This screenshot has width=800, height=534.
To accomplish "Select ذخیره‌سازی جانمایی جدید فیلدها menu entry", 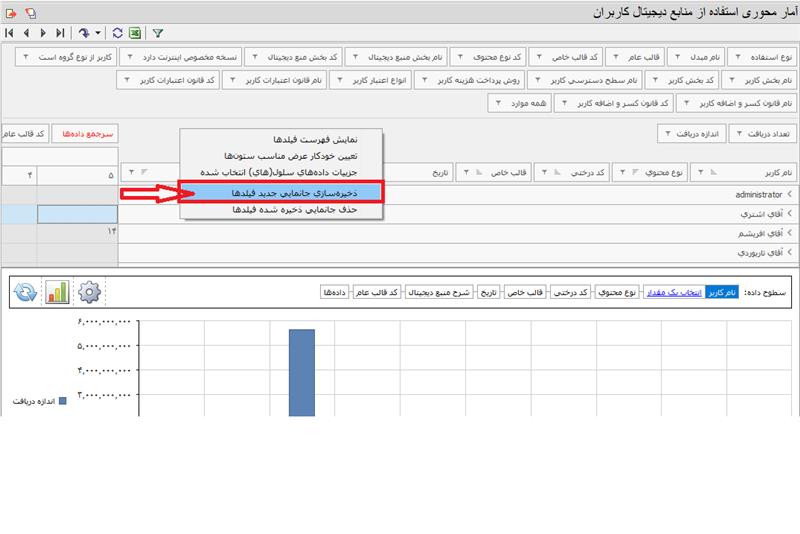I will click(281, 191).
